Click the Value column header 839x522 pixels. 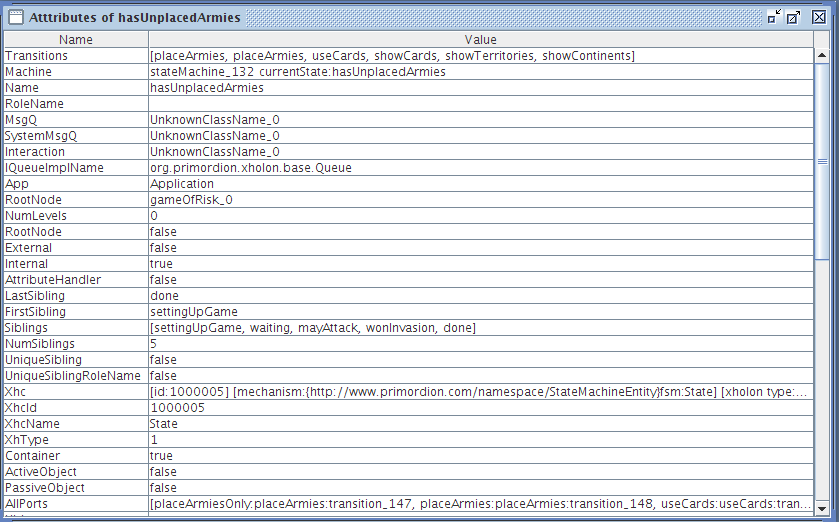(x=480, y=40)
